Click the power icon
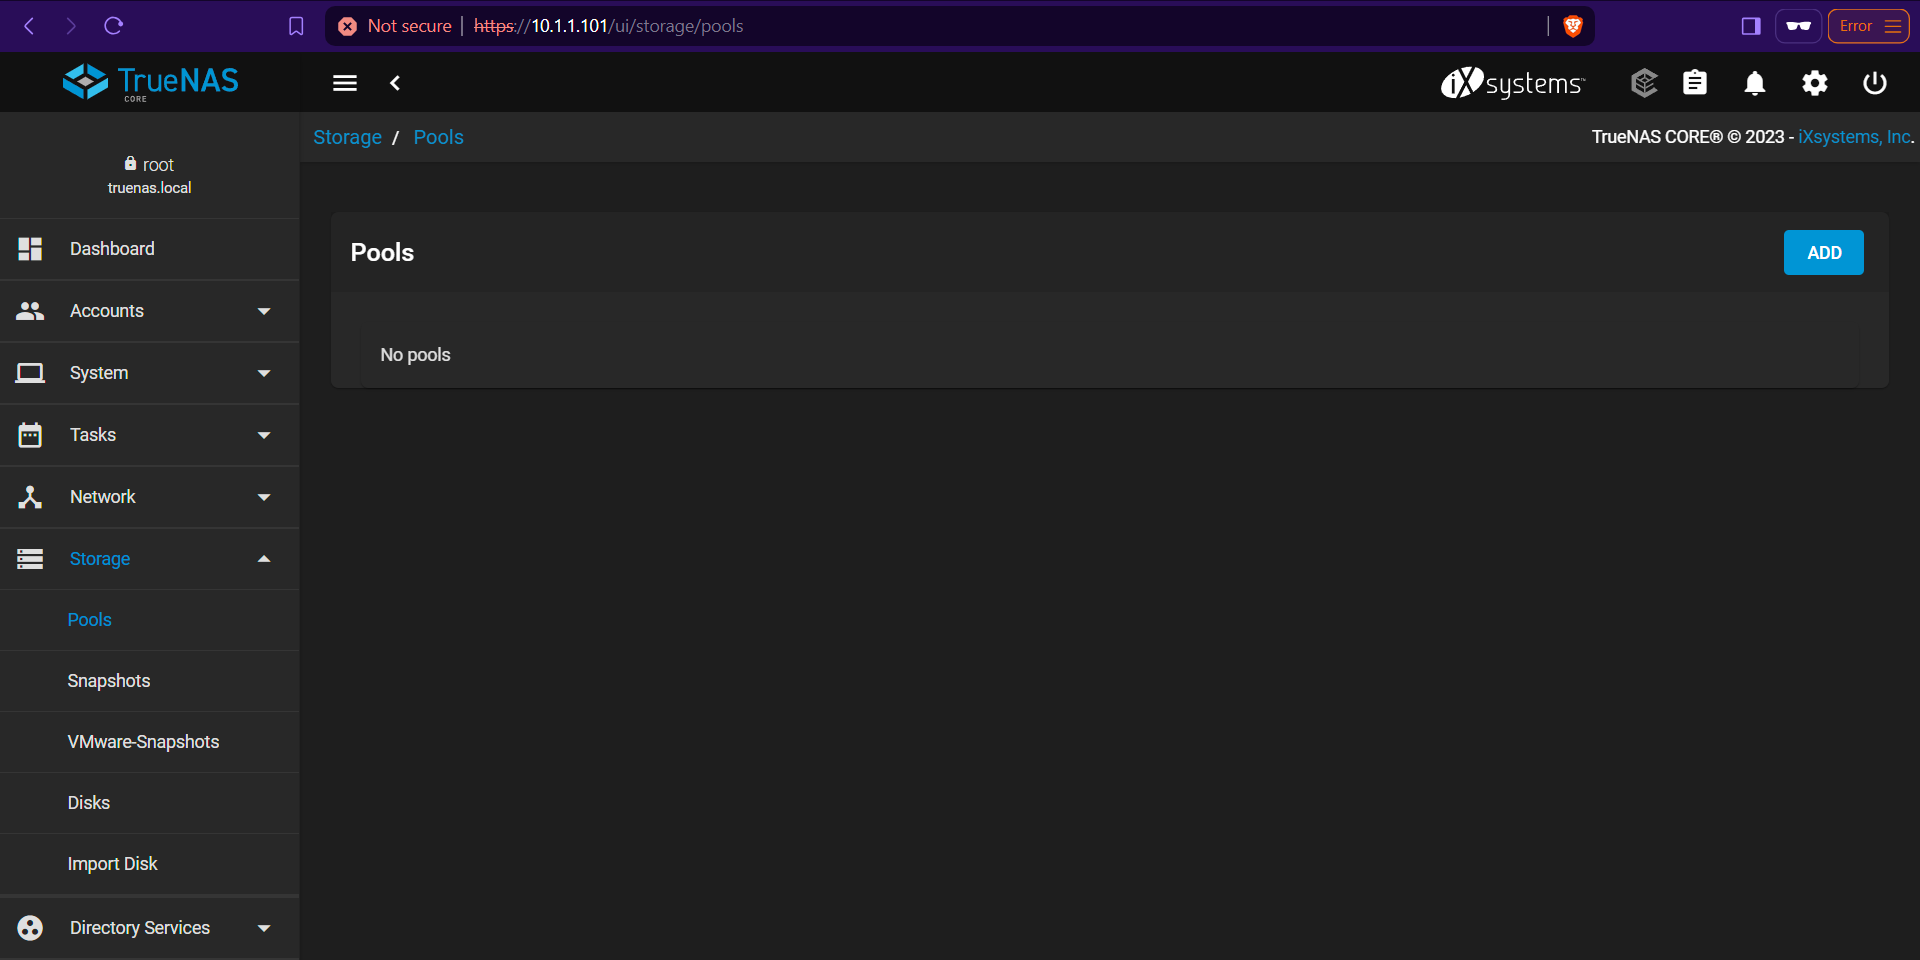1920x960 pixels. point(1875,83)
